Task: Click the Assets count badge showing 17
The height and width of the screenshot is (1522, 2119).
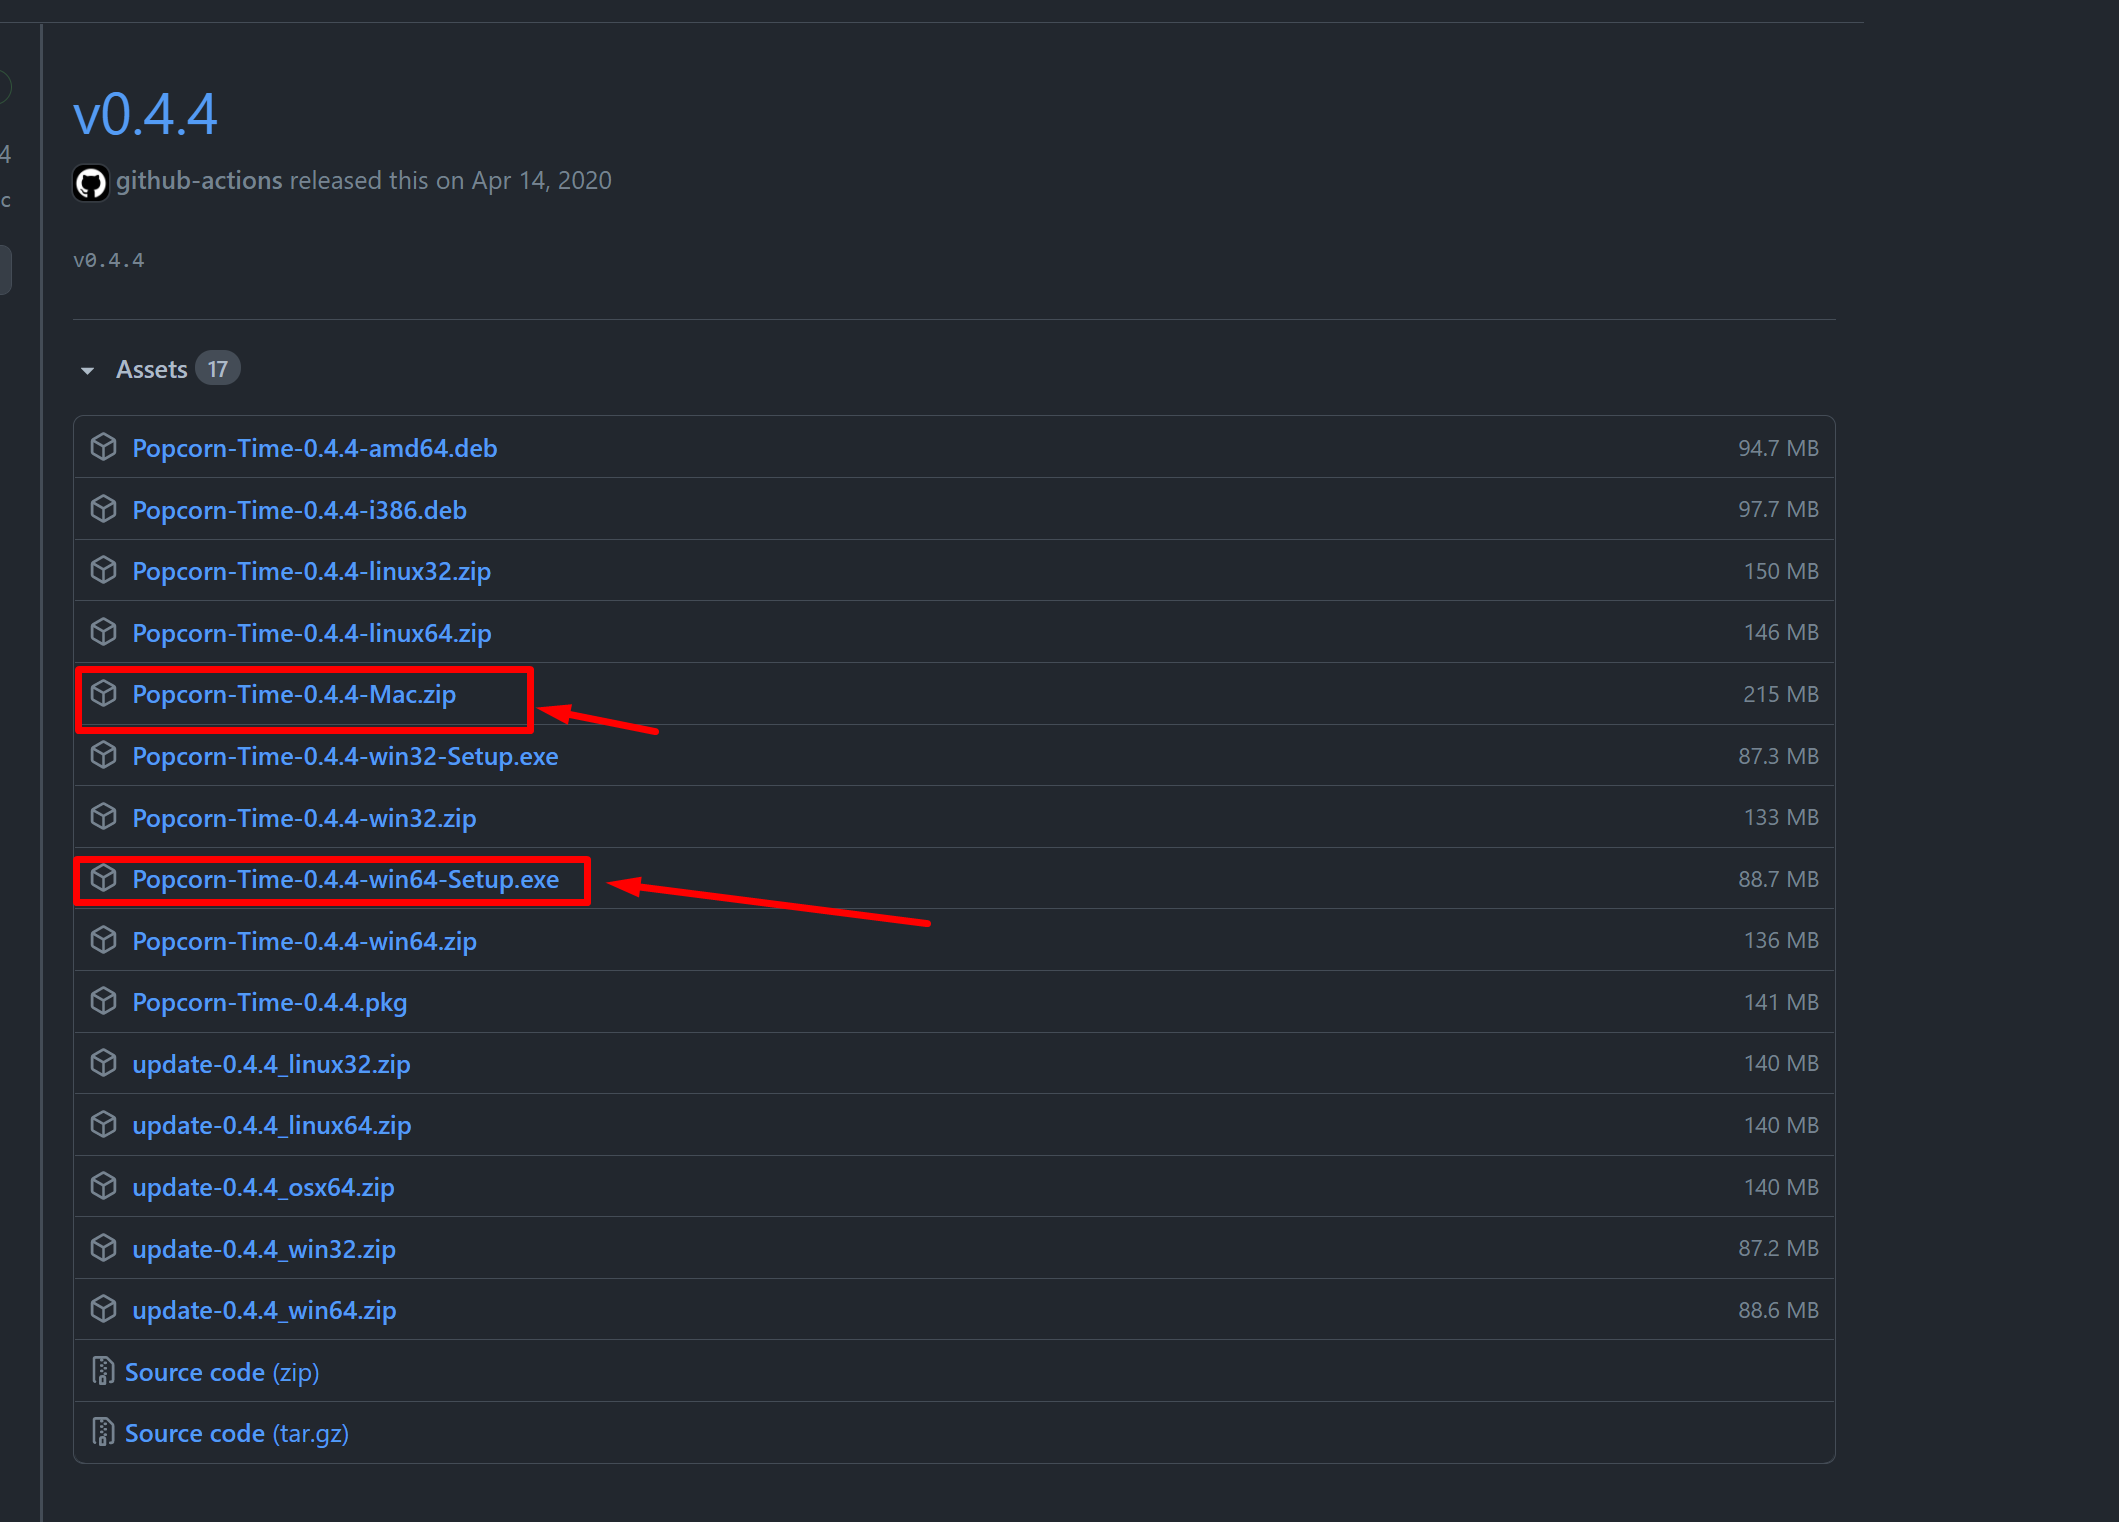Action: (x=217, y=369)
